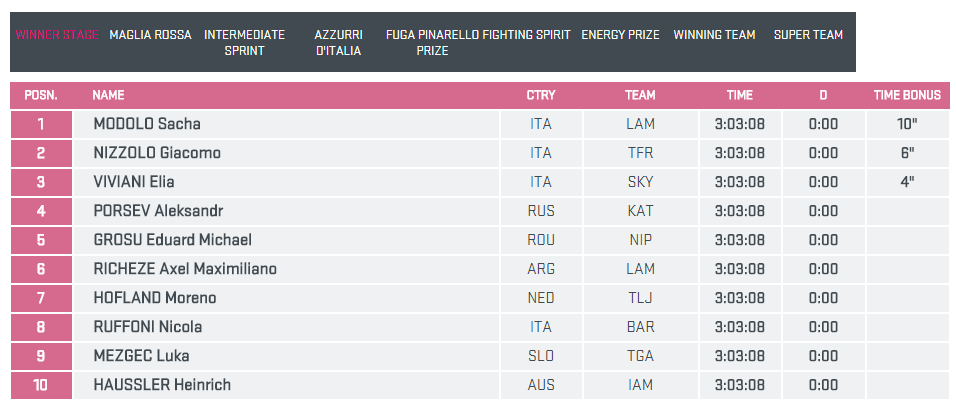Select the Winner Stage tab

57,35
